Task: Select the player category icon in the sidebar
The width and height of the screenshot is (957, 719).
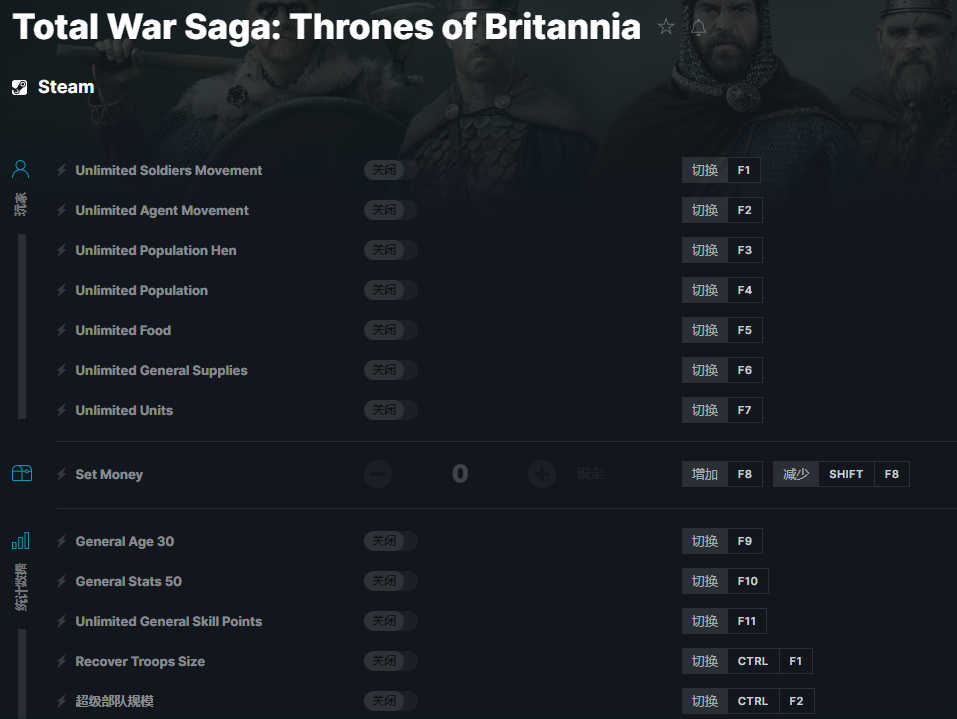Action: point(21,168)
